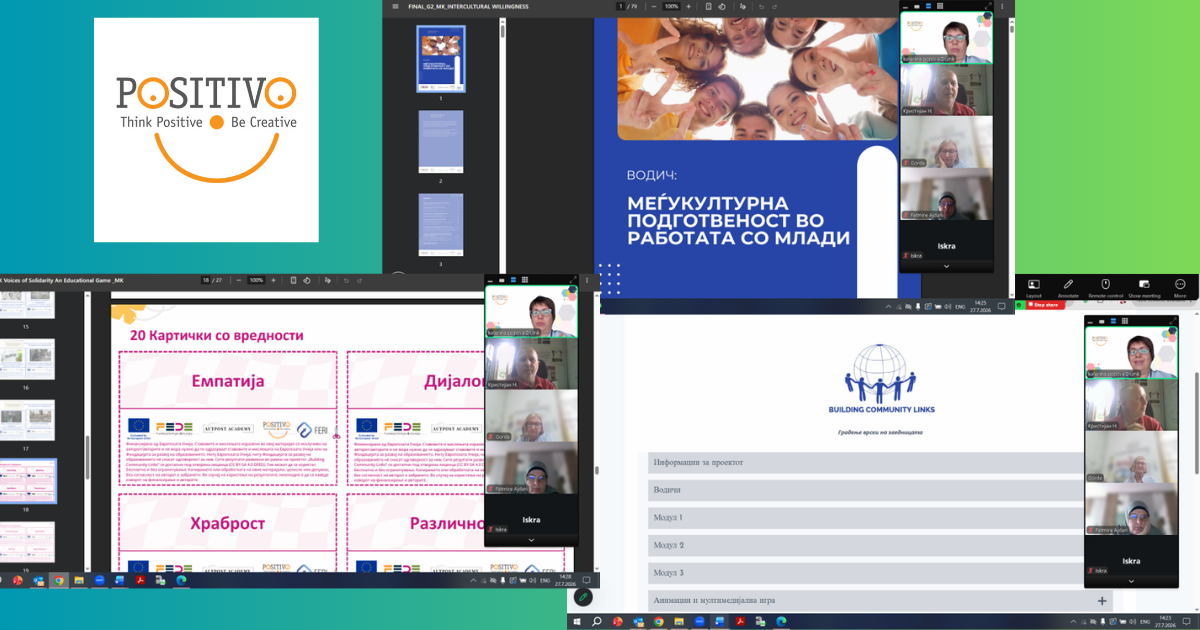Undo arrow in Voices of Solidarity PDF toolbar
Image resolution: width=1200 pixels, height=630 pixels.
[x=345, y=280]
